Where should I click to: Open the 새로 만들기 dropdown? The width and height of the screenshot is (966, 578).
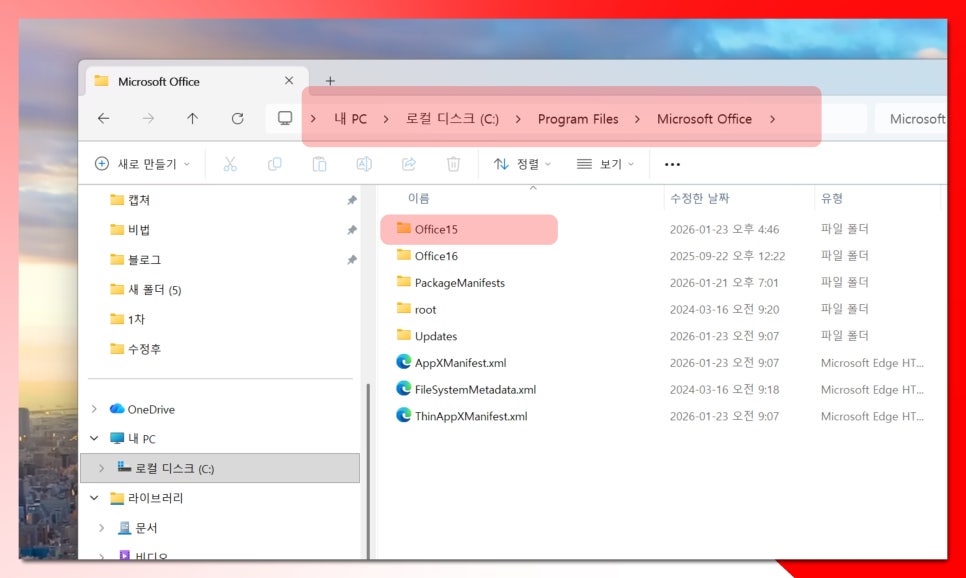coord(143,164)
